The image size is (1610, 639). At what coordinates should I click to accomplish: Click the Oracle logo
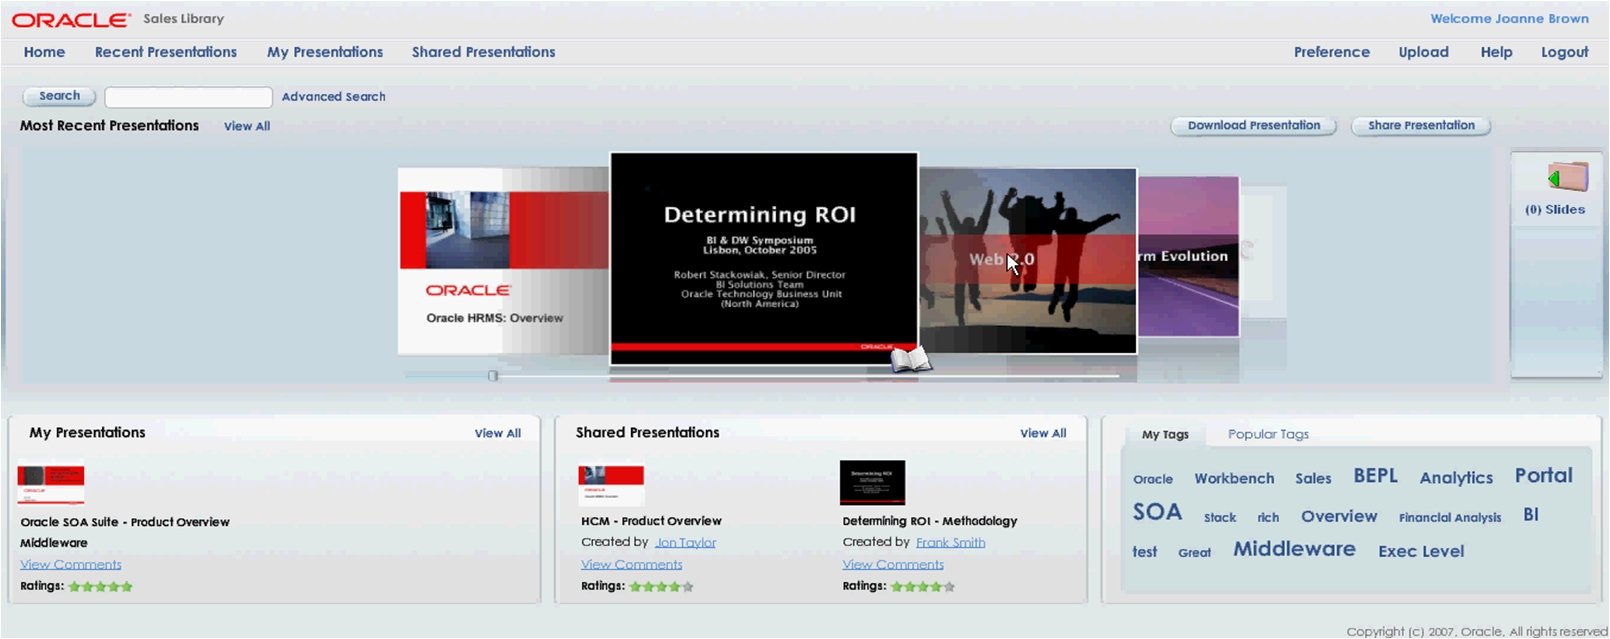tap(70, 19)
